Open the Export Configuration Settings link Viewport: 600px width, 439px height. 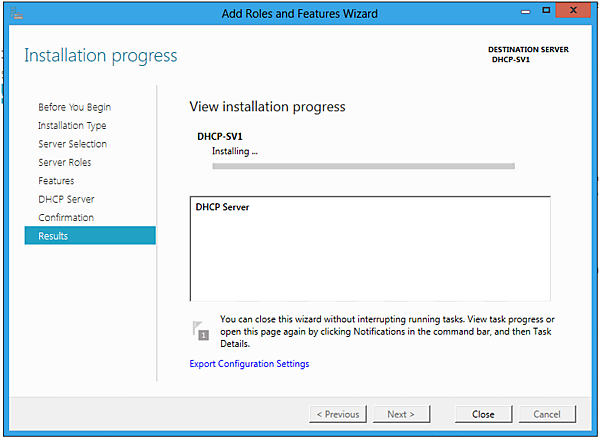point(249,364)
